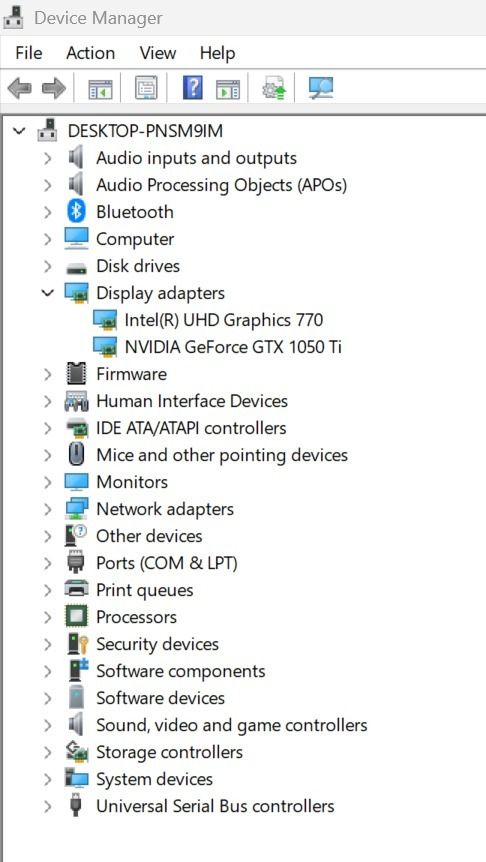Click the Bluetooth category icon

[76, 212]
